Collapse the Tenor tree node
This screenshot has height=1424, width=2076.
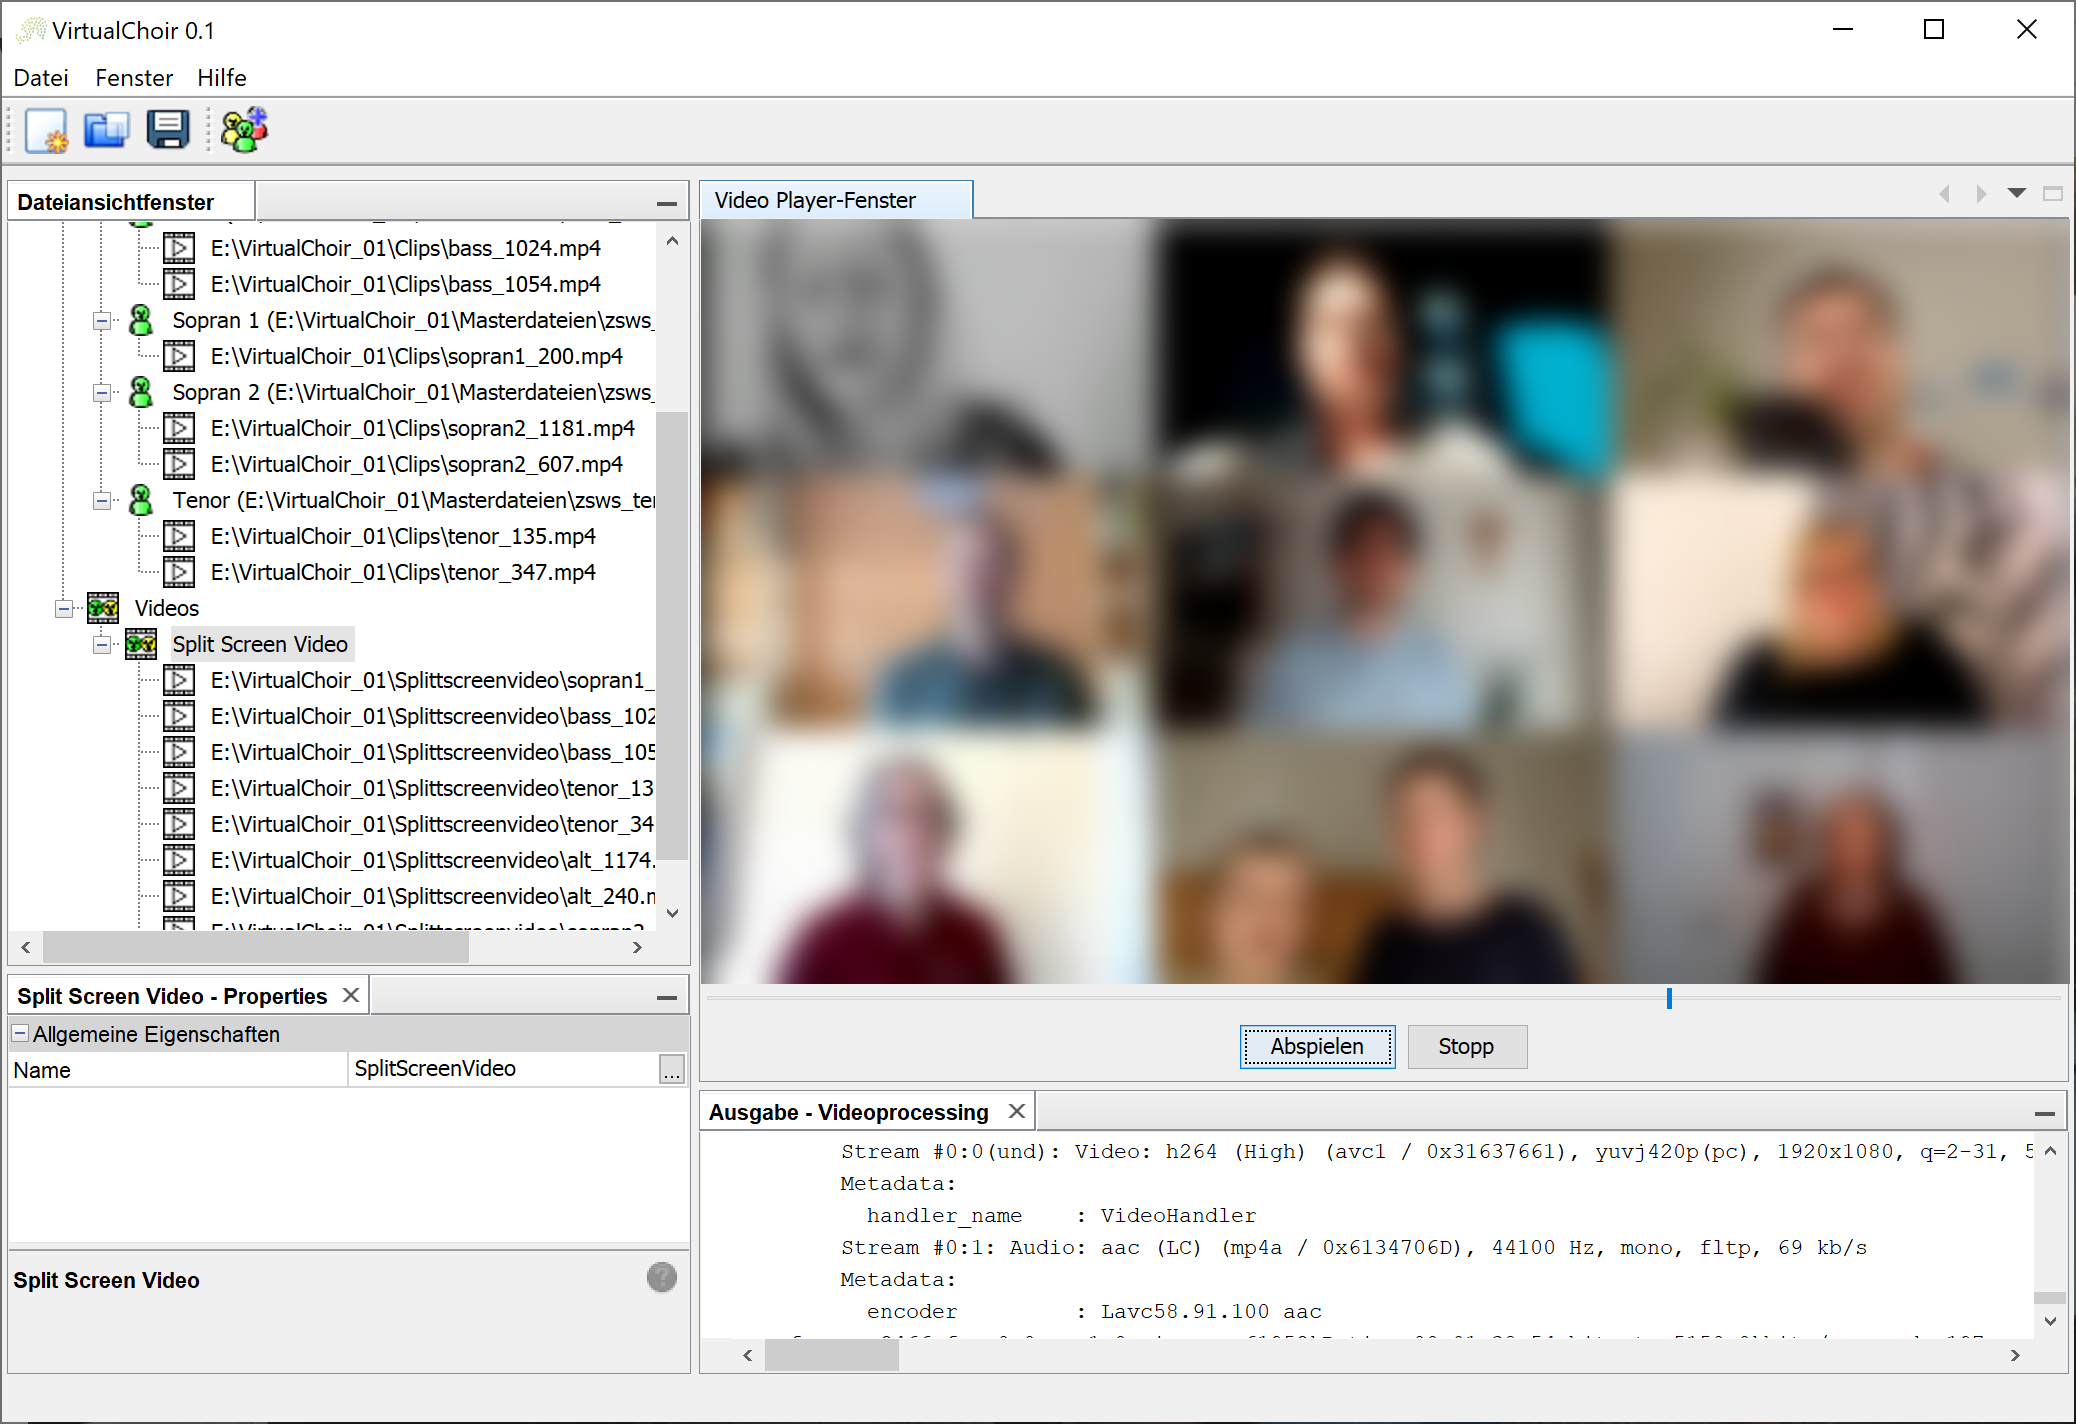click(102, 500)
